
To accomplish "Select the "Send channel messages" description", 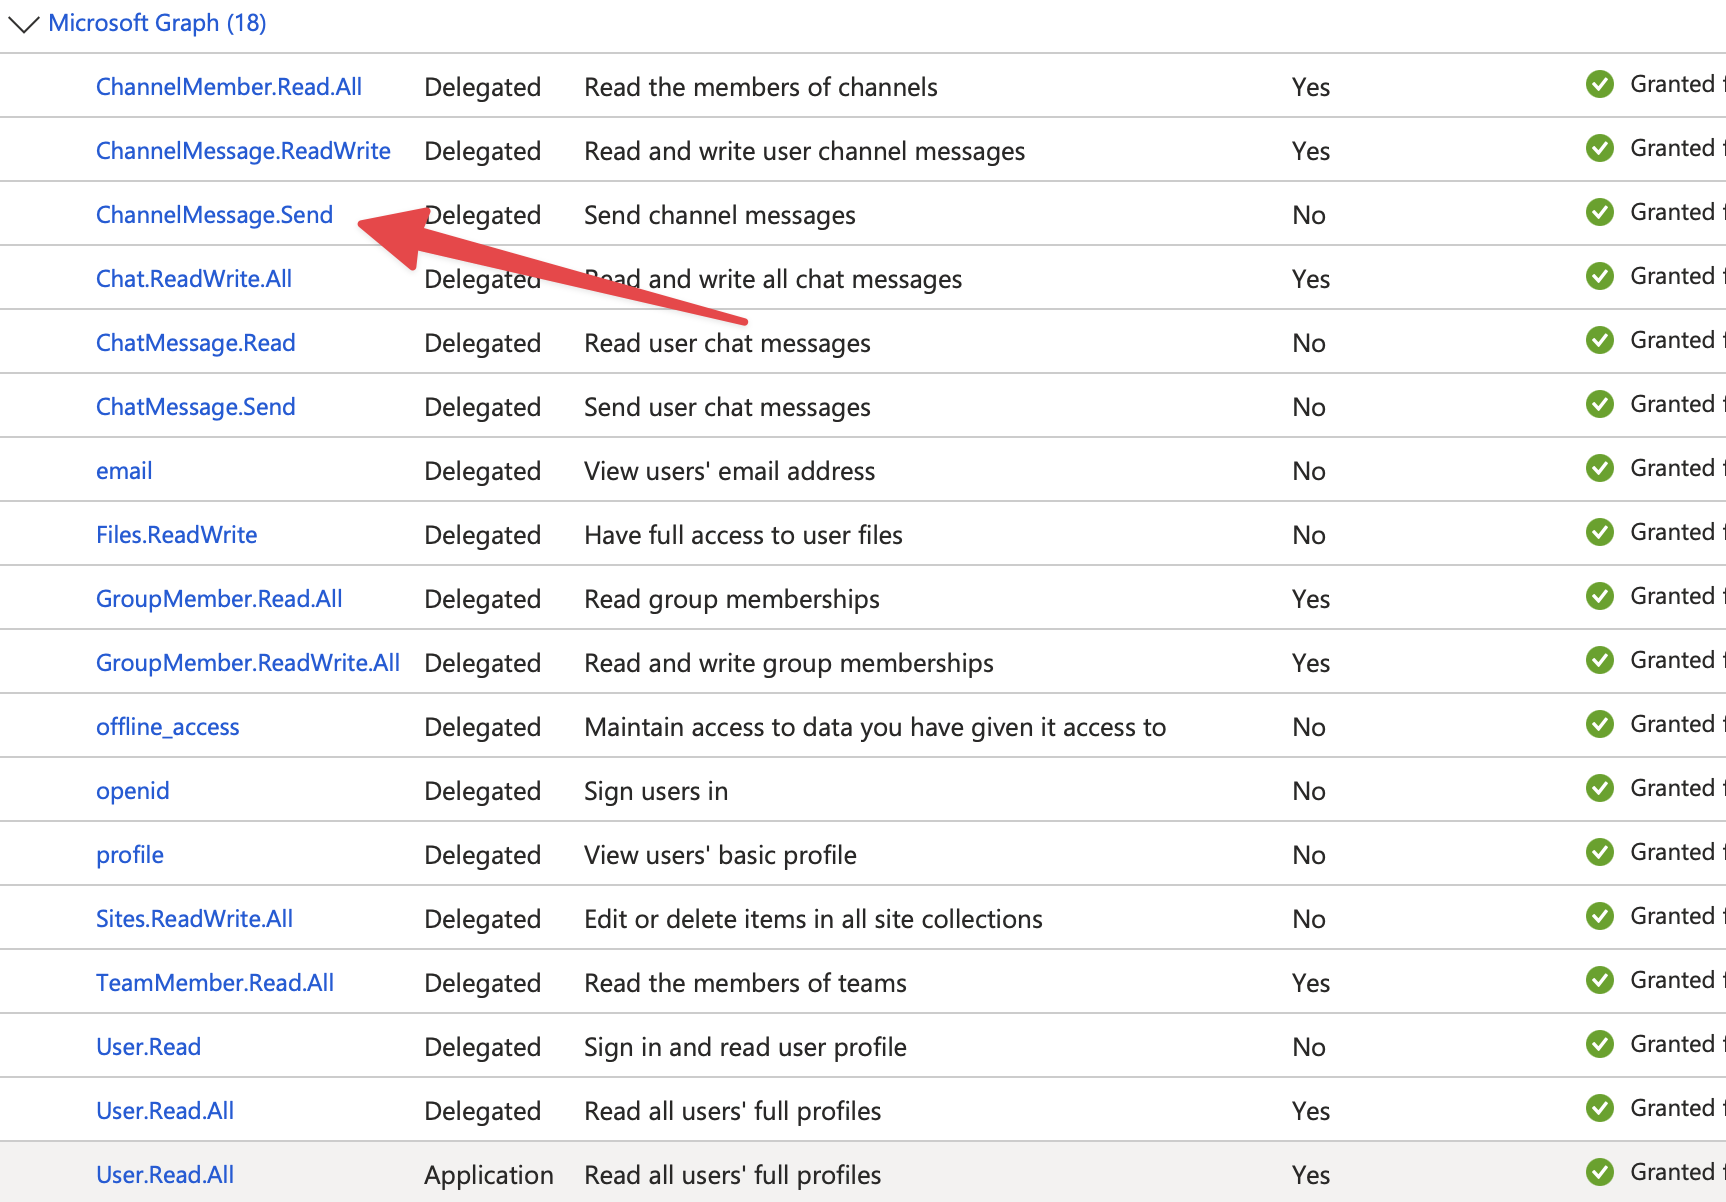I will (720, 215).
